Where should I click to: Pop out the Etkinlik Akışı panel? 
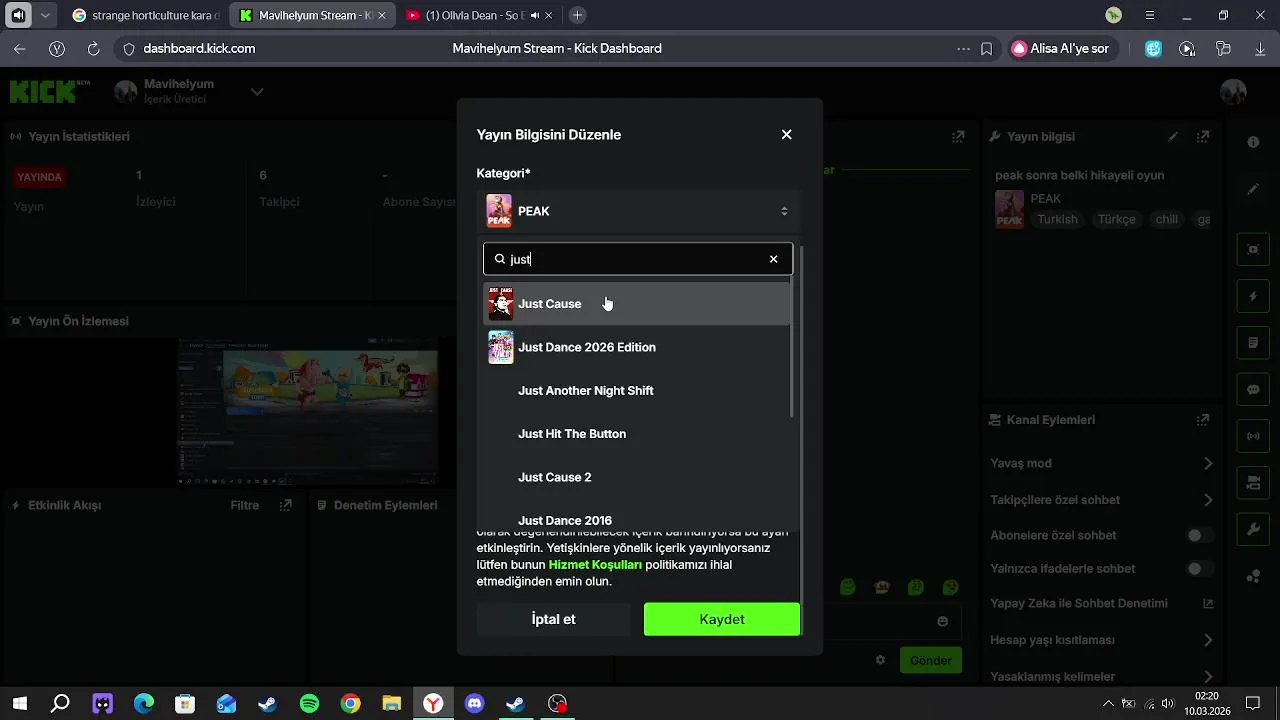pyautogui.click(x=286, y=505)
